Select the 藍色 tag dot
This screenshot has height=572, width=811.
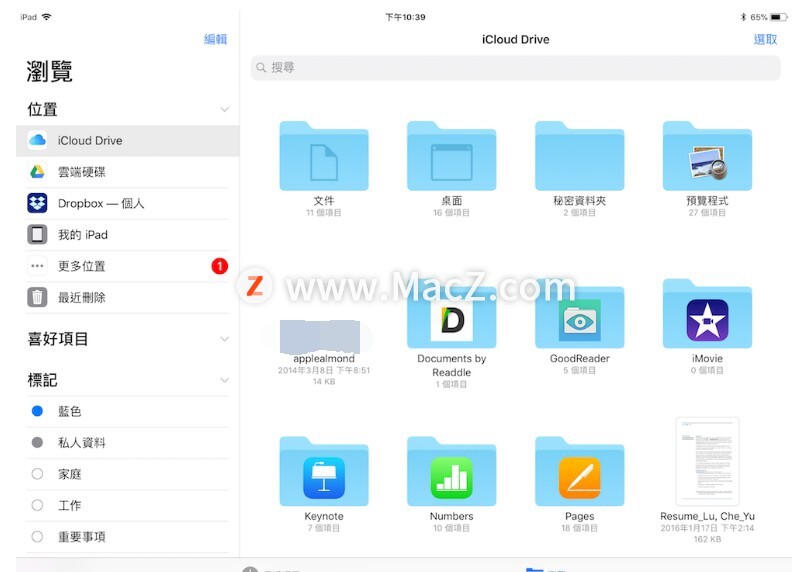37,411
